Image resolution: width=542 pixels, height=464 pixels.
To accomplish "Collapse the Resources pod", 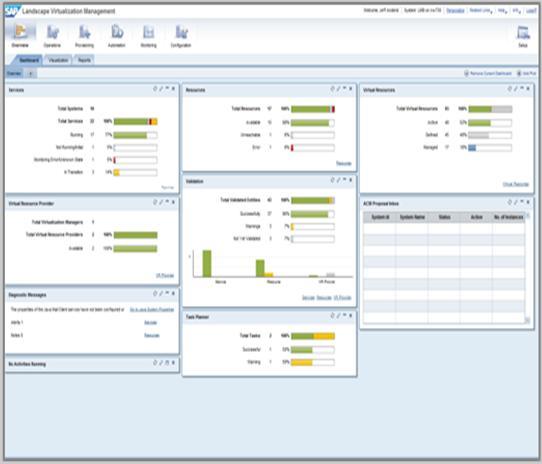I will (345, 89).
